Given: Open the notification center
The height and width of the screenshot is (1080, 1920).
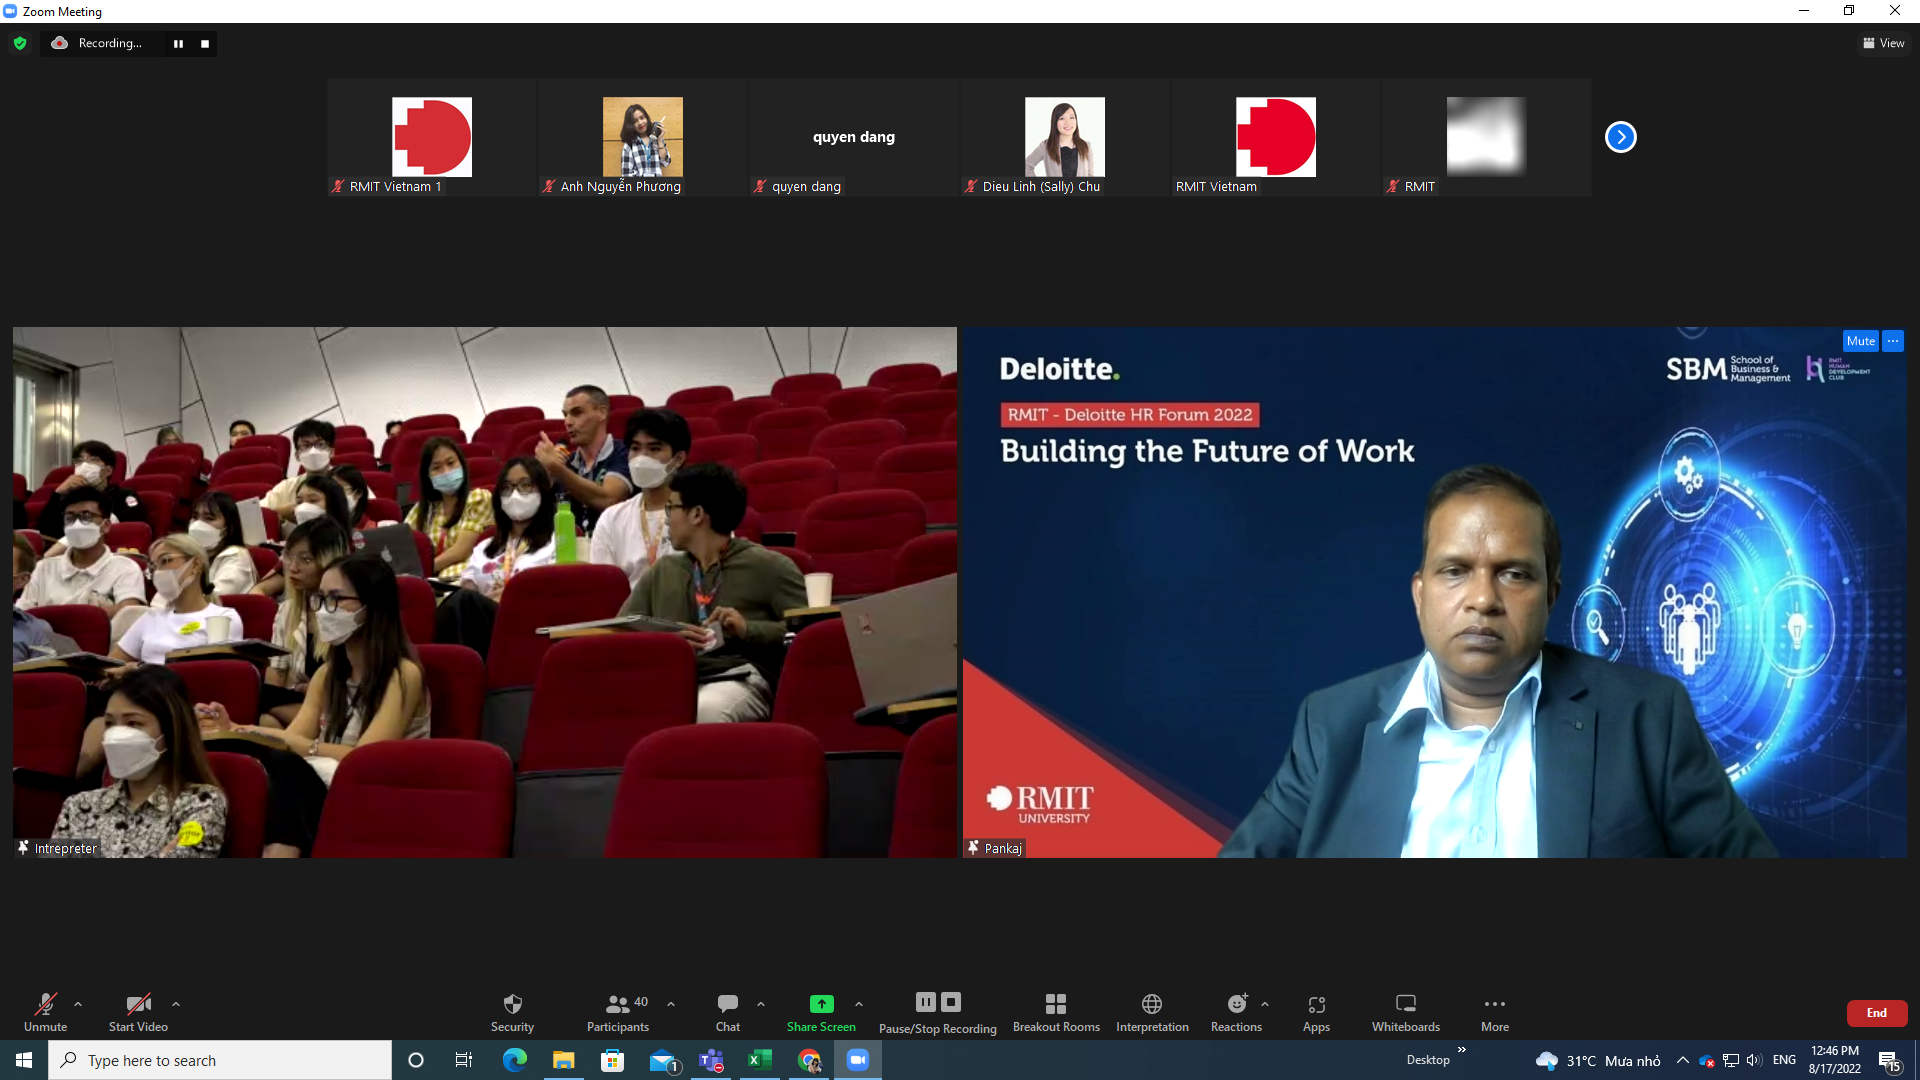Looking at the screenshot, I should (1889, 1061).
